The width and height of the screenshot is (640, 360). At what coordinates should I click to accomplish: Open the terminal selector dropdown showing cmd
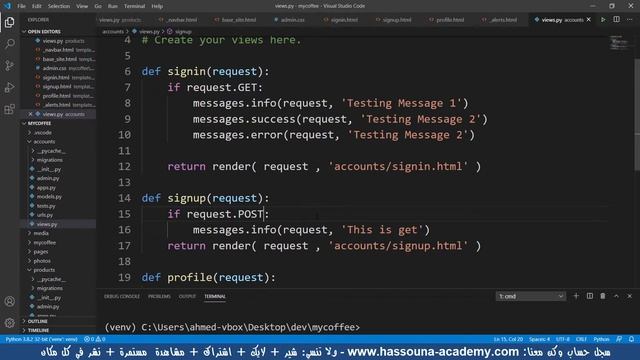[x=531, y=296]
